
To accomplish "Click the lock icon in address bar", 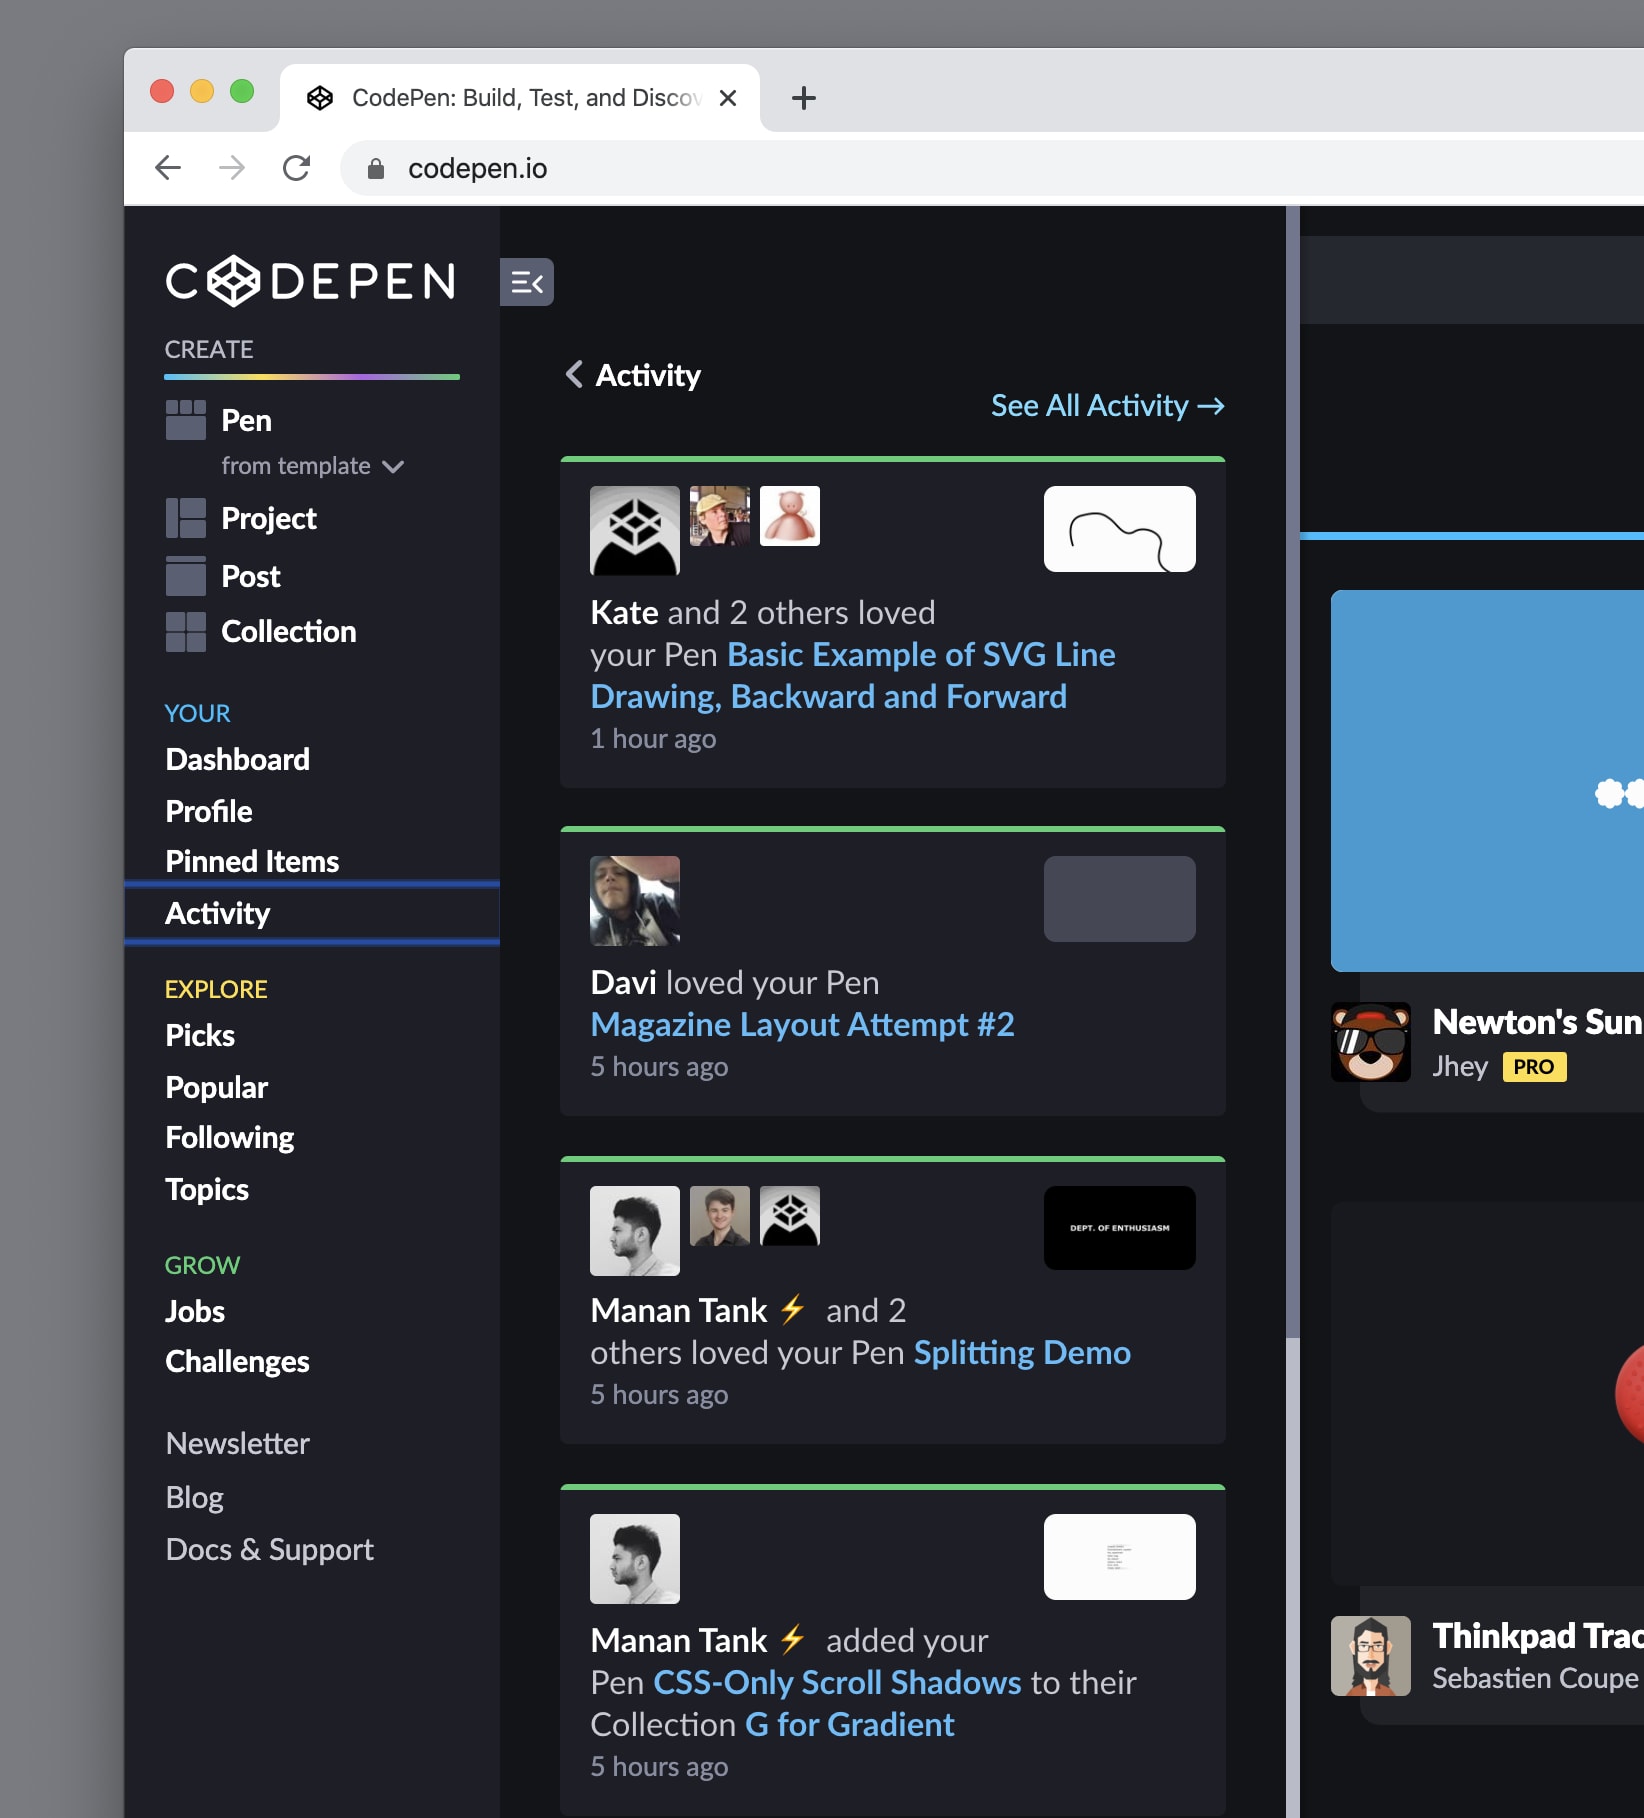I will coord(376,169).
